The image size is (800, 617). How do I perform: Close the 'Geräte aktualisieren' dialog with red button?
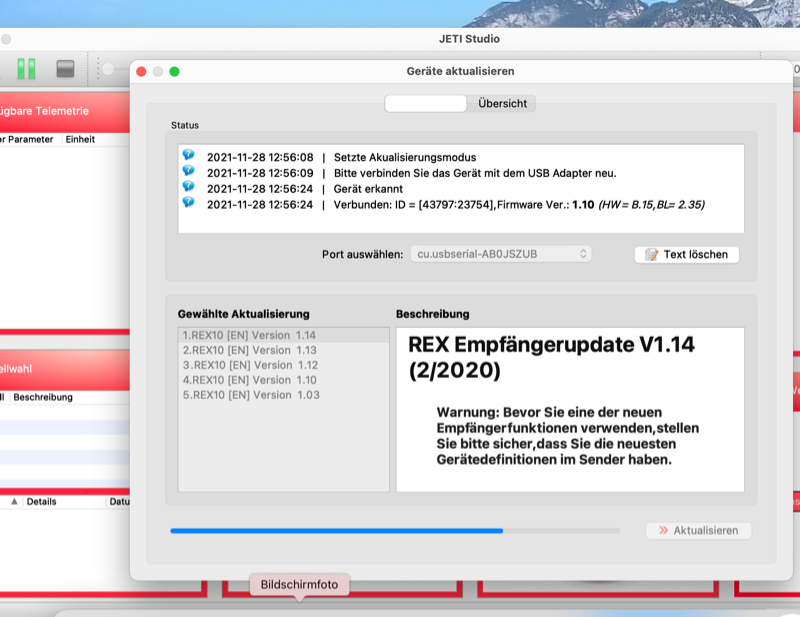(x=141, y=72)
